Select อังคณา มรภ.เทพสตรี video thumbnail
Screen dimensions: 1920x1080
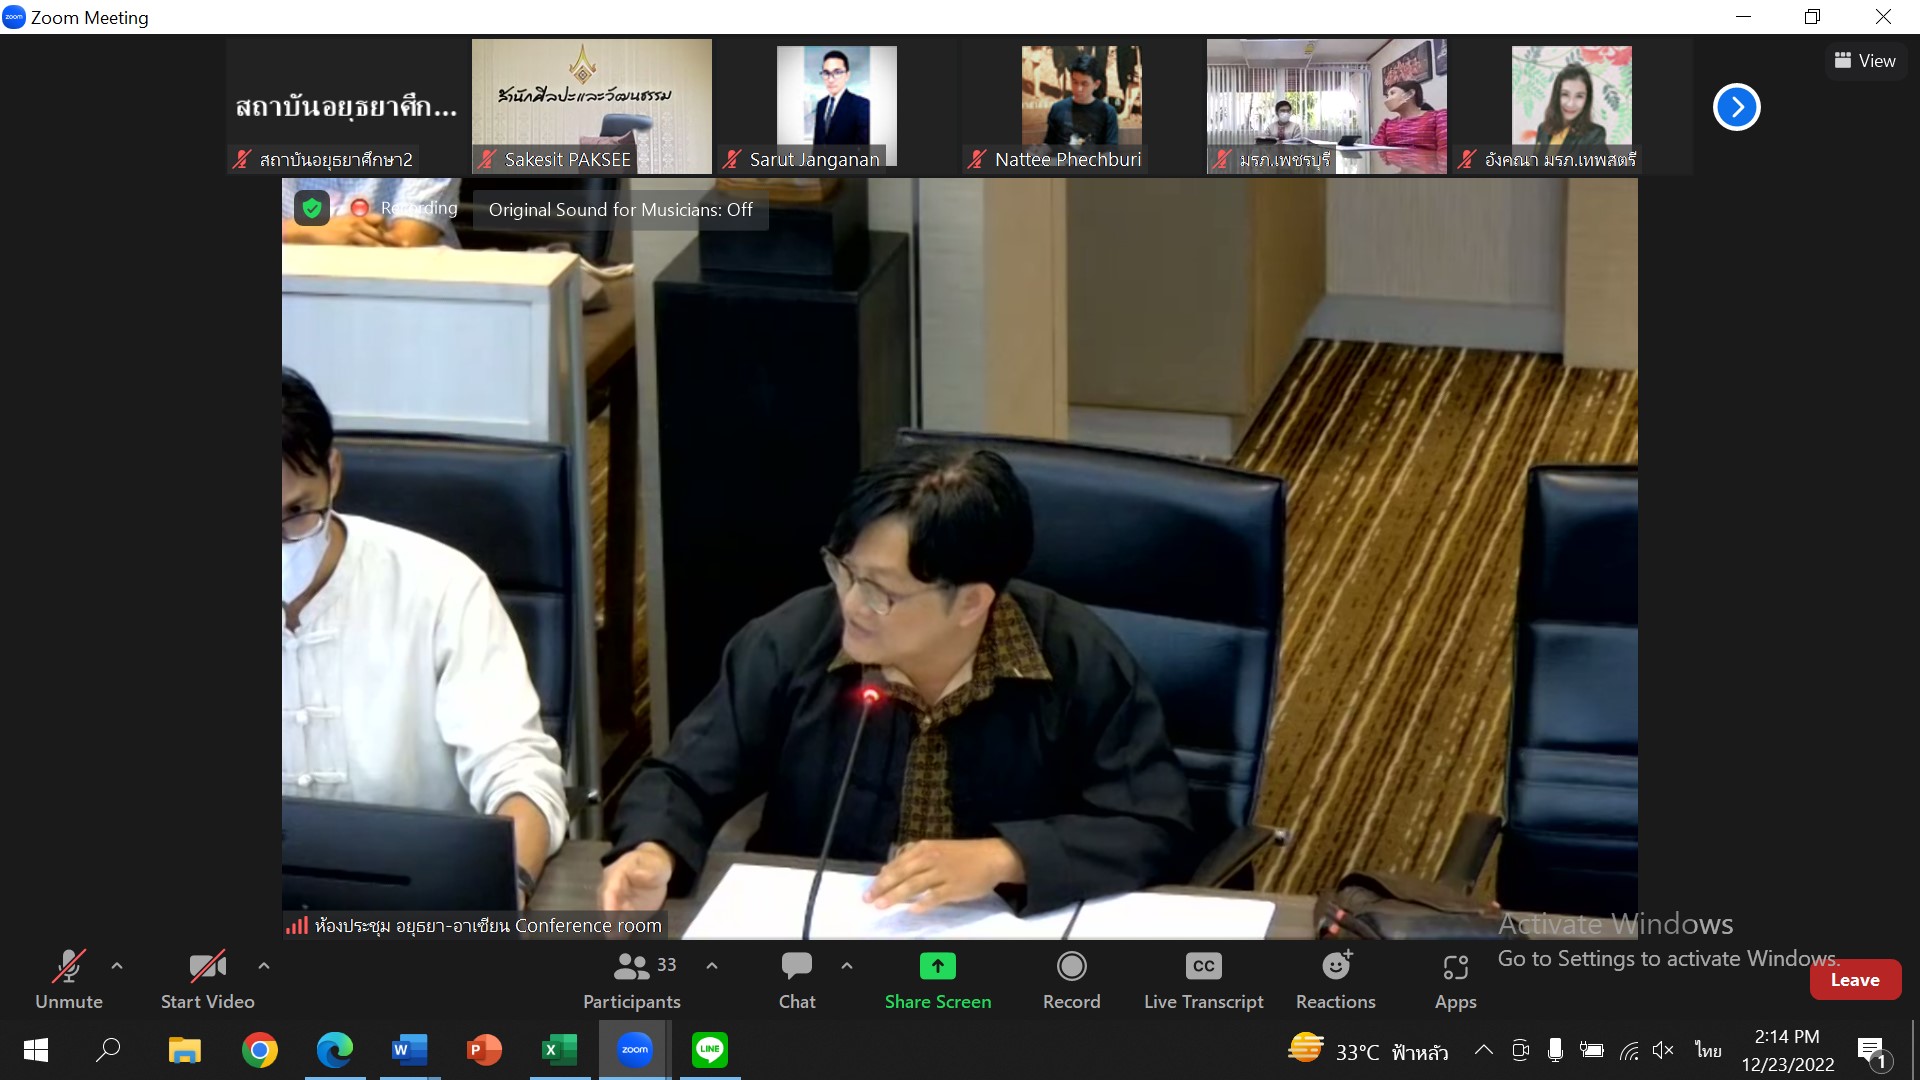pos(1572,106)
